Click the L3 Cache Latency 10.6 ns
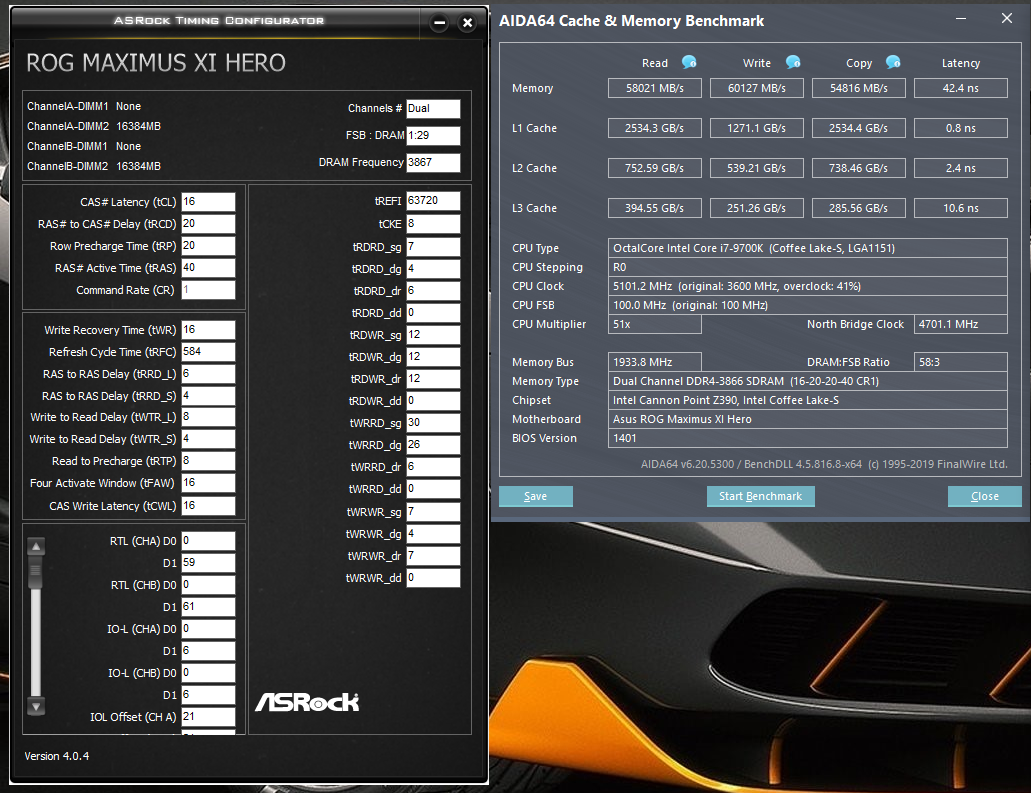This screenshot has height=793, width=1031. click(961, 208)
